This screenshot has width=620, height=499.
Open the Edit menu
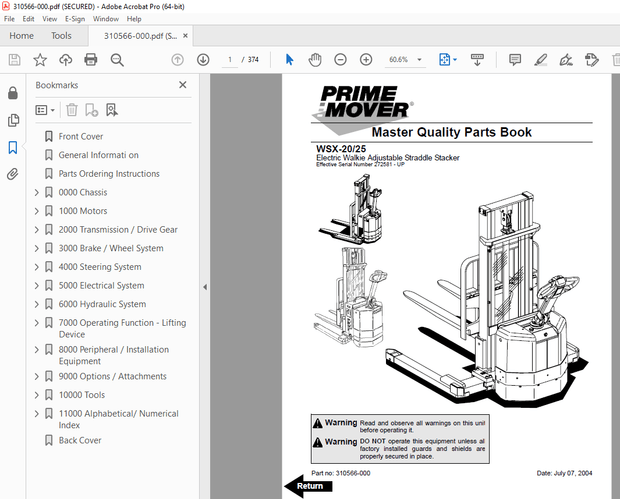point(28,19)
